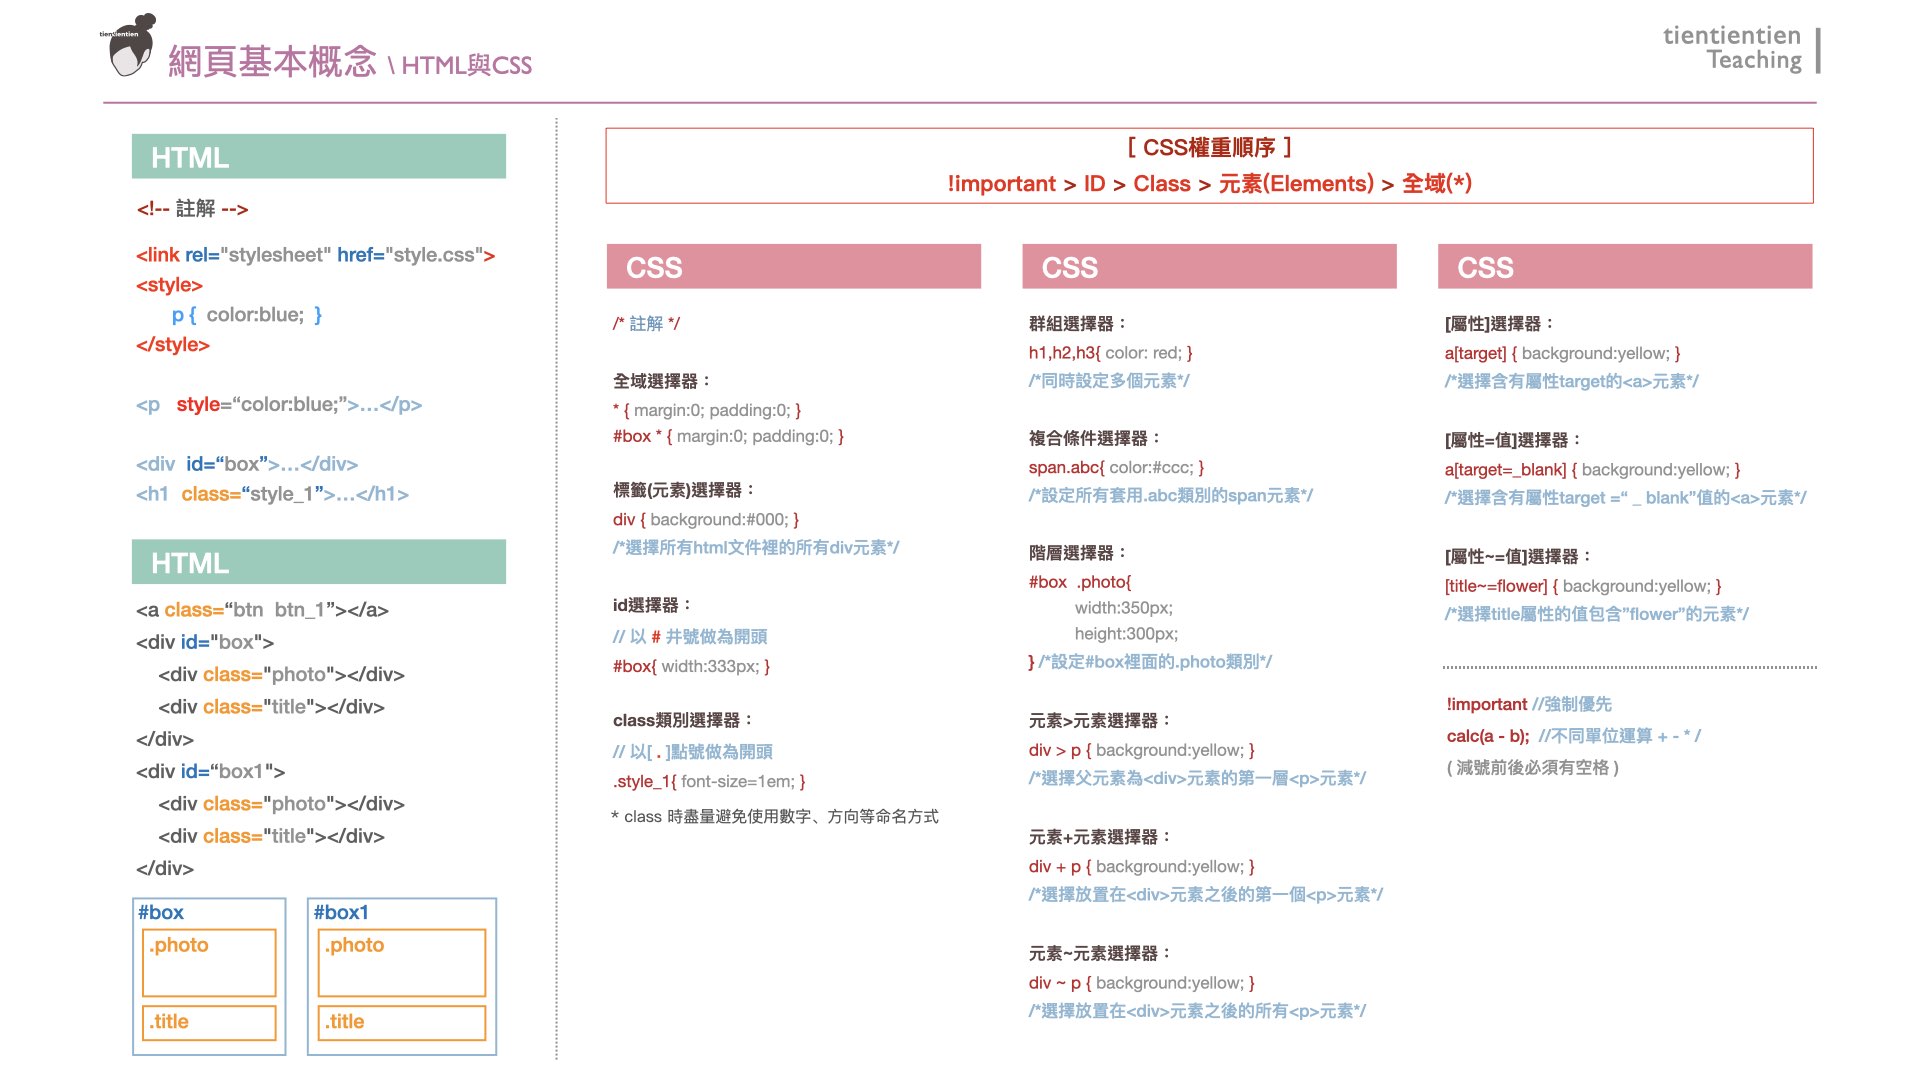
Task: Click the CSS權重順序 red-bordered box title
Action: pos(1209,148)
